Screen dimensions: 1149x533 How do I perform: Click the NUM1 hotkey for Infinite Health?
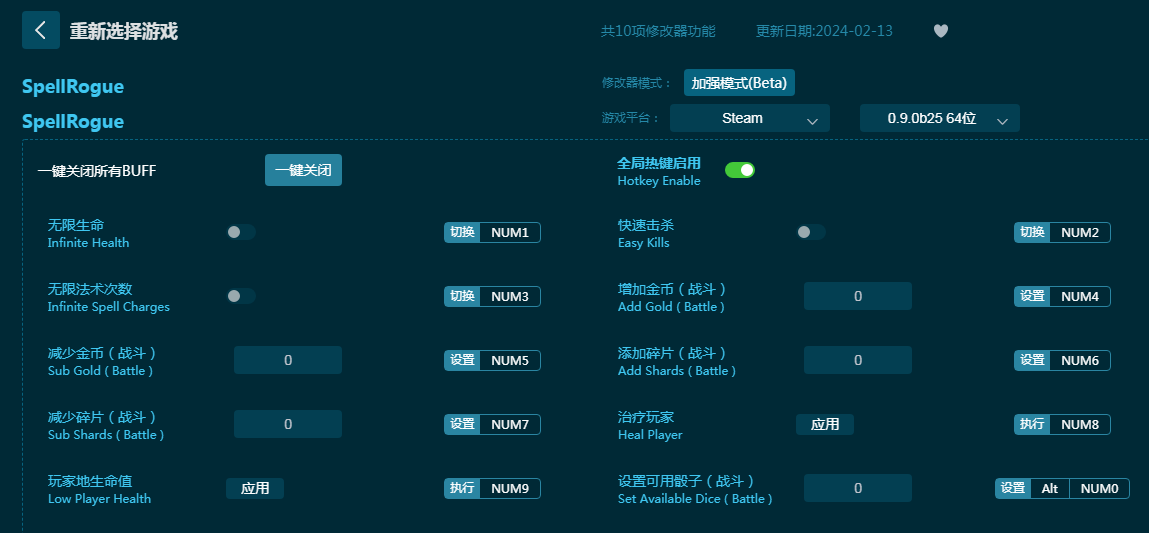click(509, 232)
